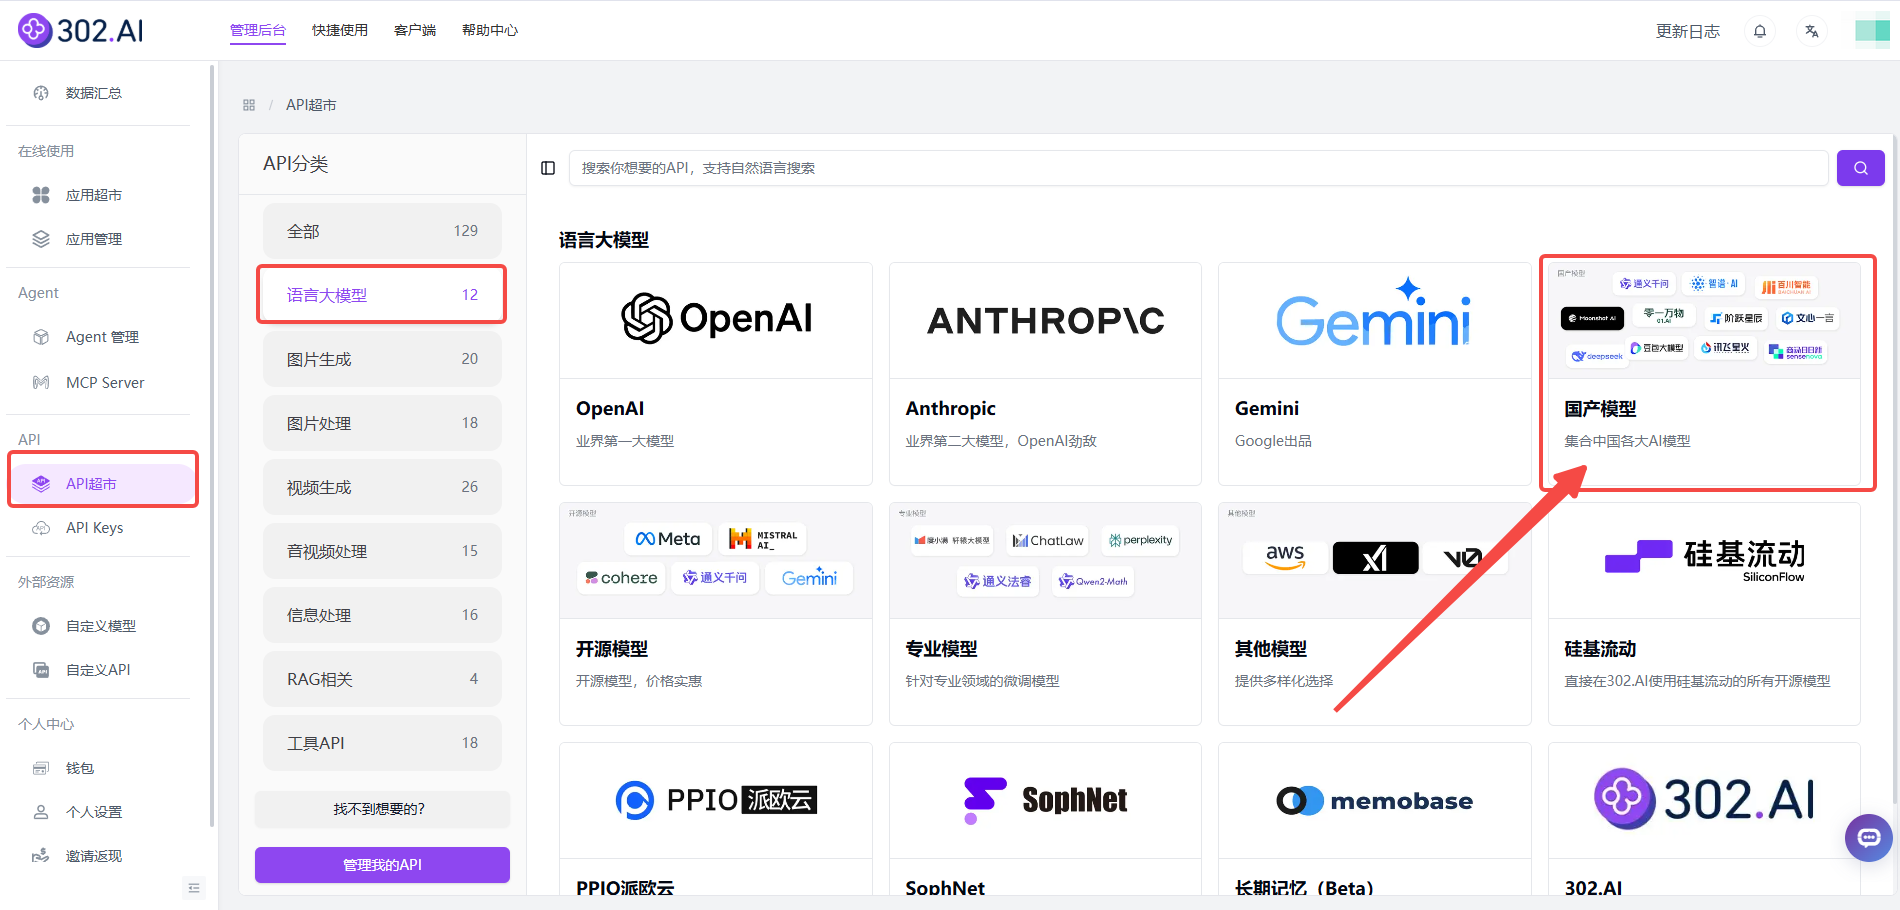Click 管理我的API button
The width and height of the screenshot is (1900, 910).
pyautogui.click(x=382, y=865)
